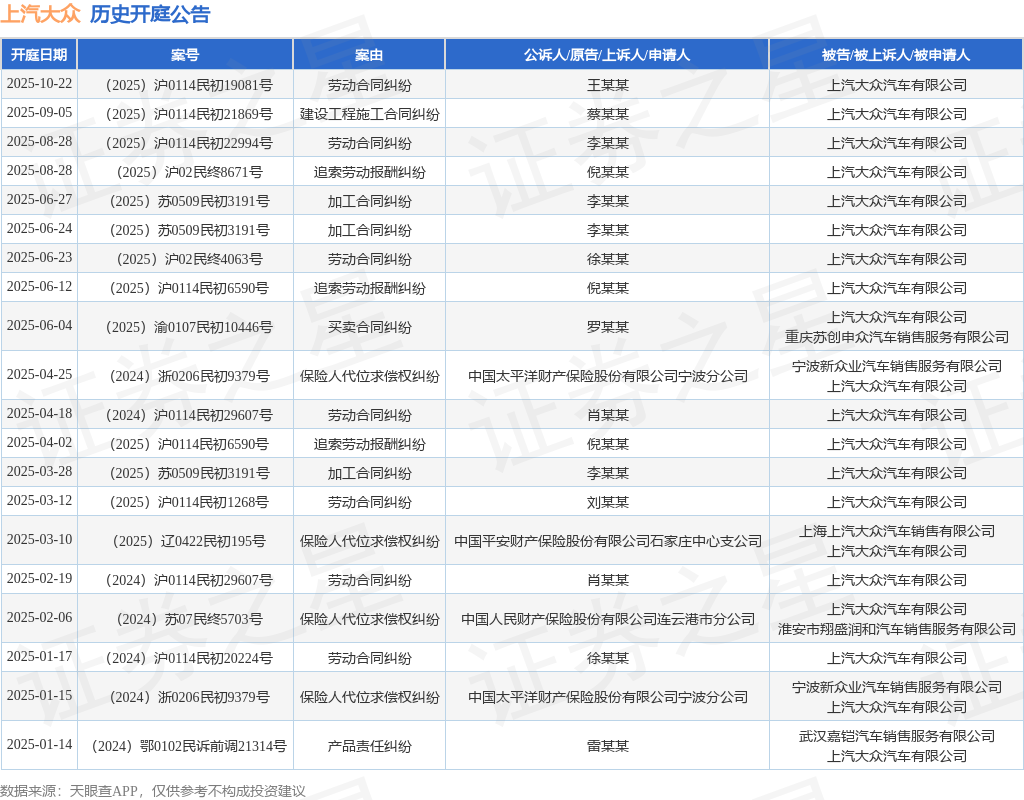Select defendant 上海上汽大众汽车销售有限公司
This screenshot has height=800, width=1024.
(897, 531)
